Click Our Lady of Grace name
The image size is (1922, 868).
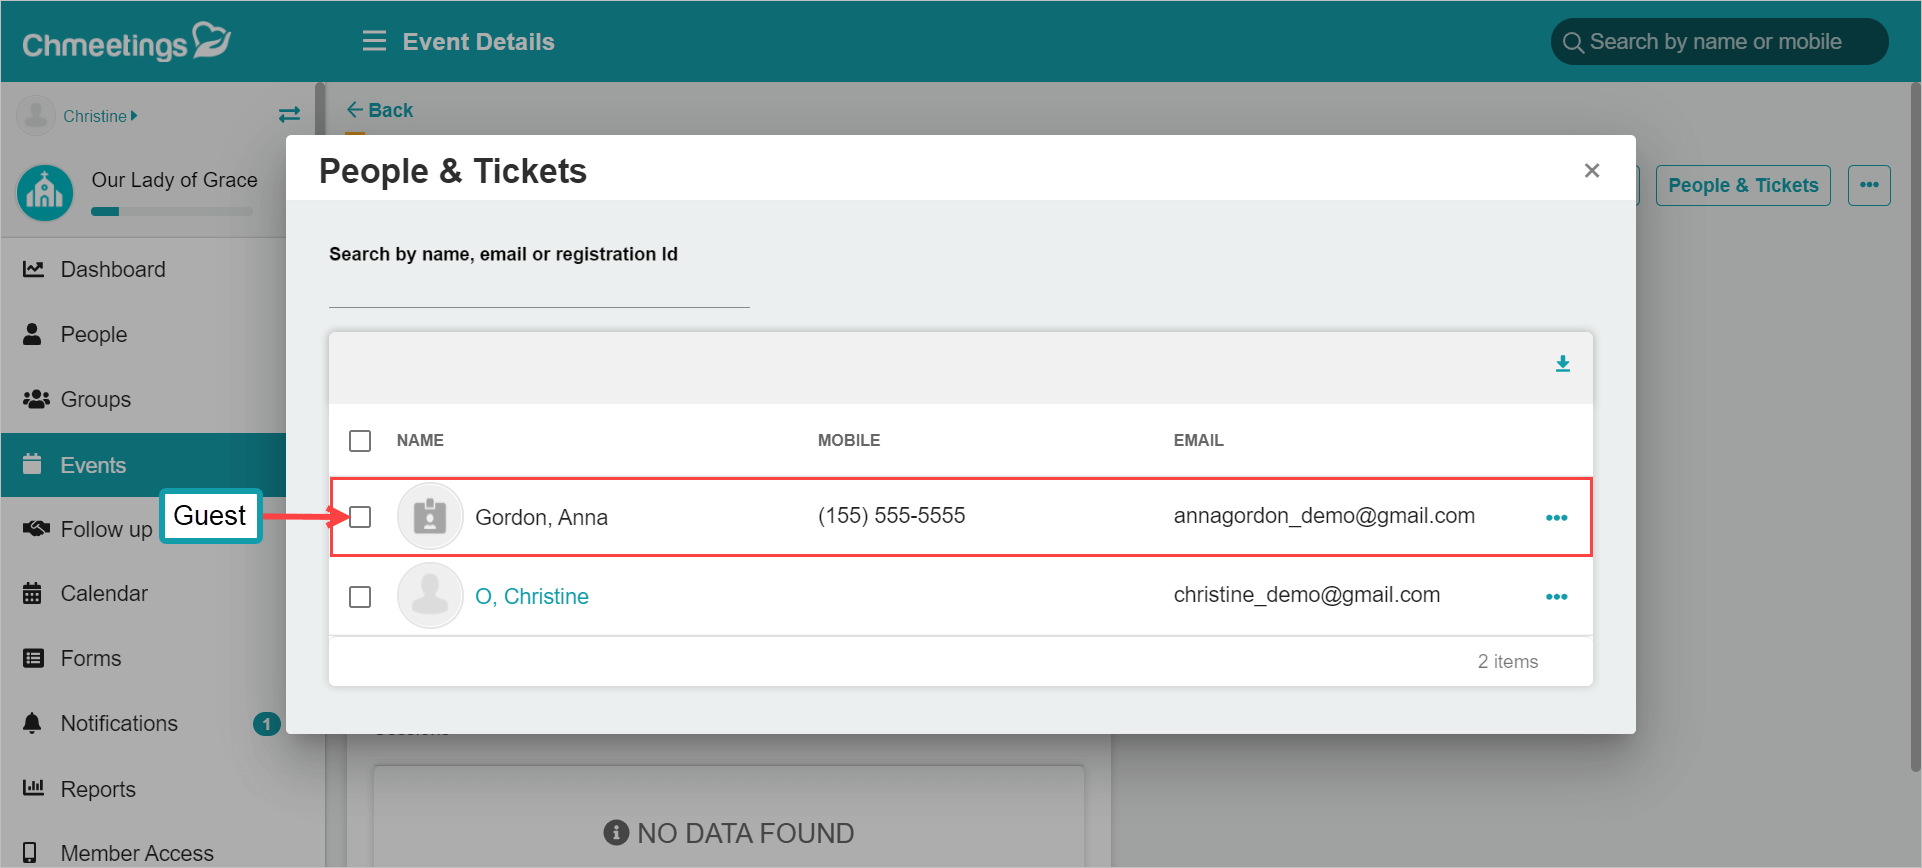coord(174,180)
